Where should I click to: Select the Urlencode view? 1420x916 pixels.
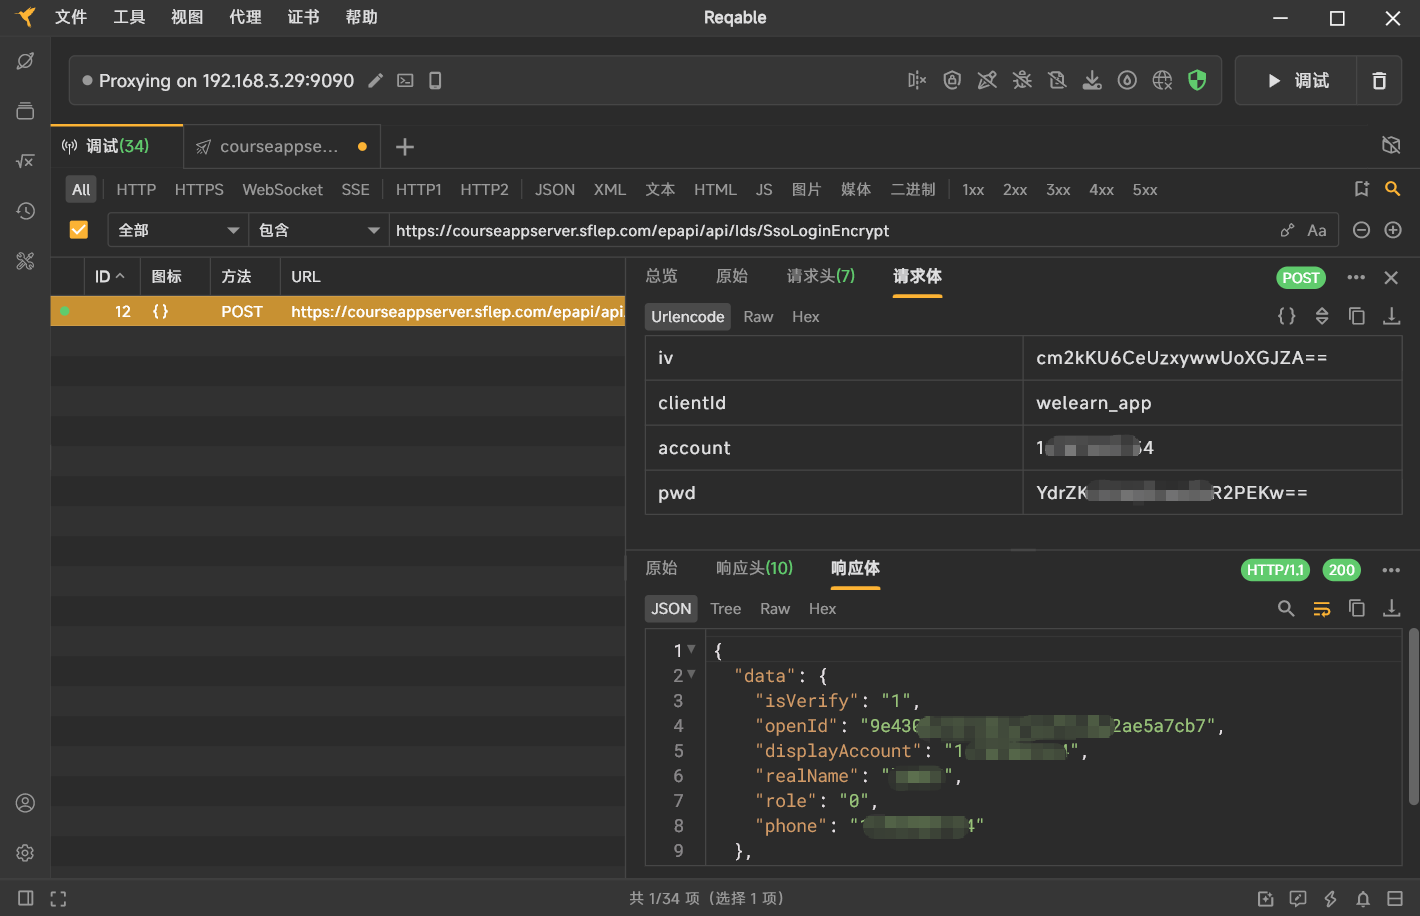point(687,316)
